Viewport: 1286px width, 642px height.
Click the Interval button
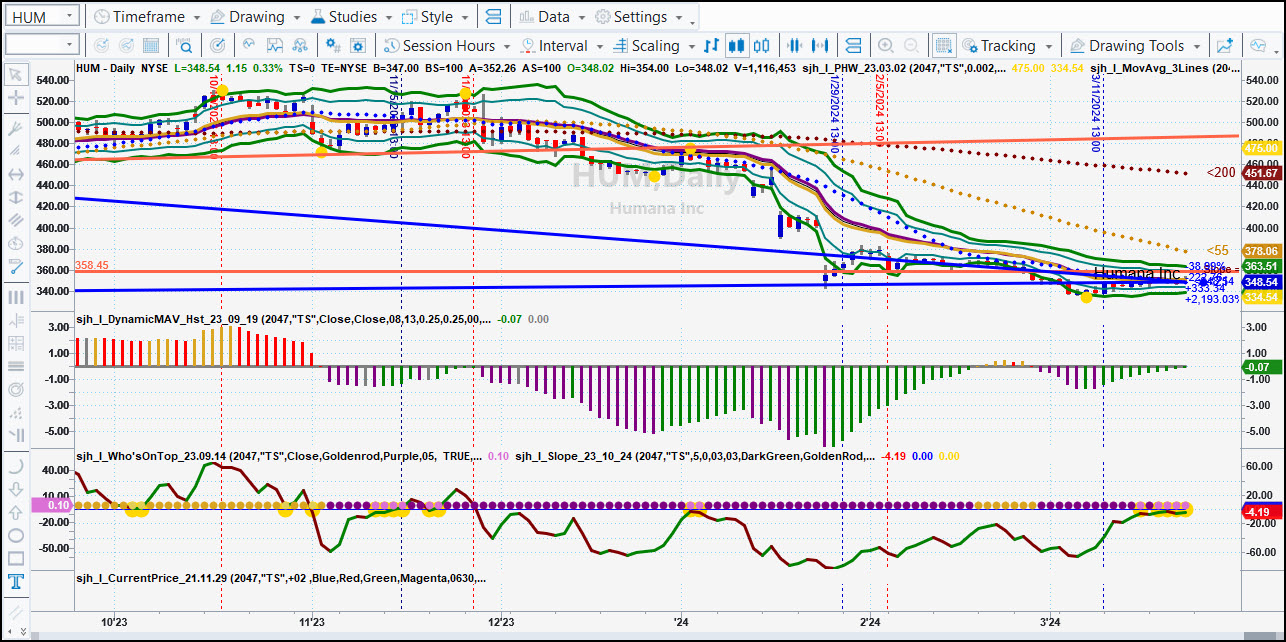click(553, 46)
